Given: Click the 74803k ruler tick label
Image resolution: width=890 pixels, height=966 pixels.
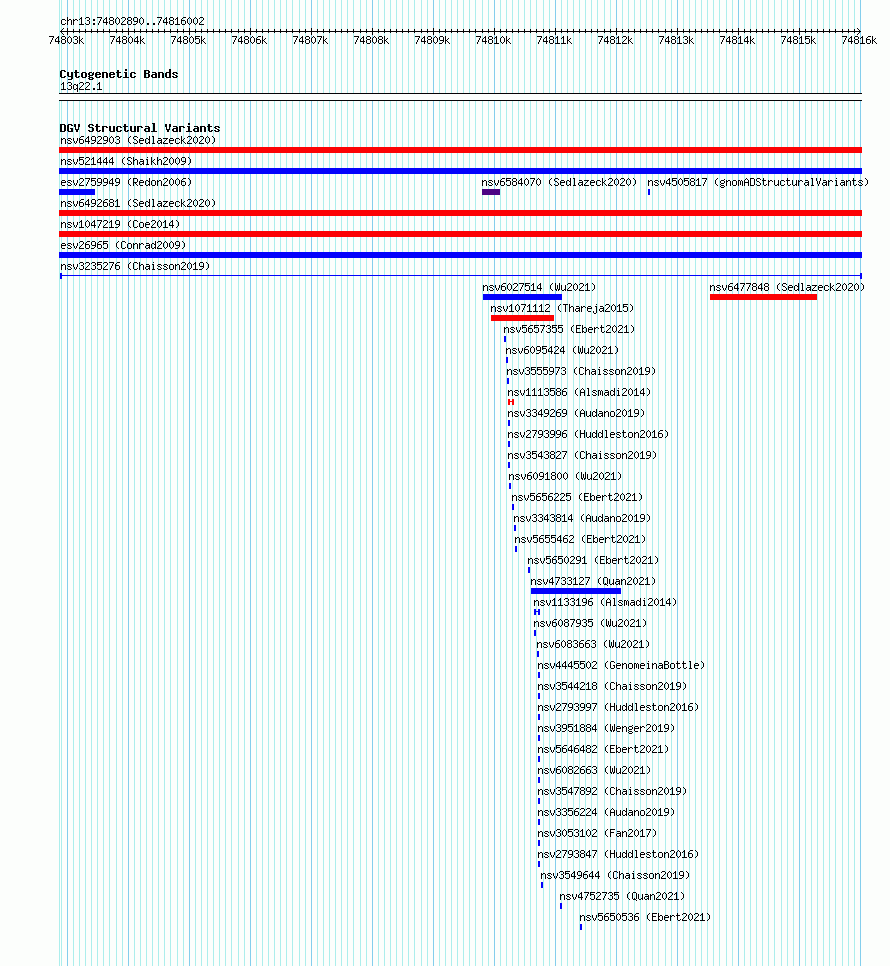Looking at the screenshot, I should (x=67, y=40).
